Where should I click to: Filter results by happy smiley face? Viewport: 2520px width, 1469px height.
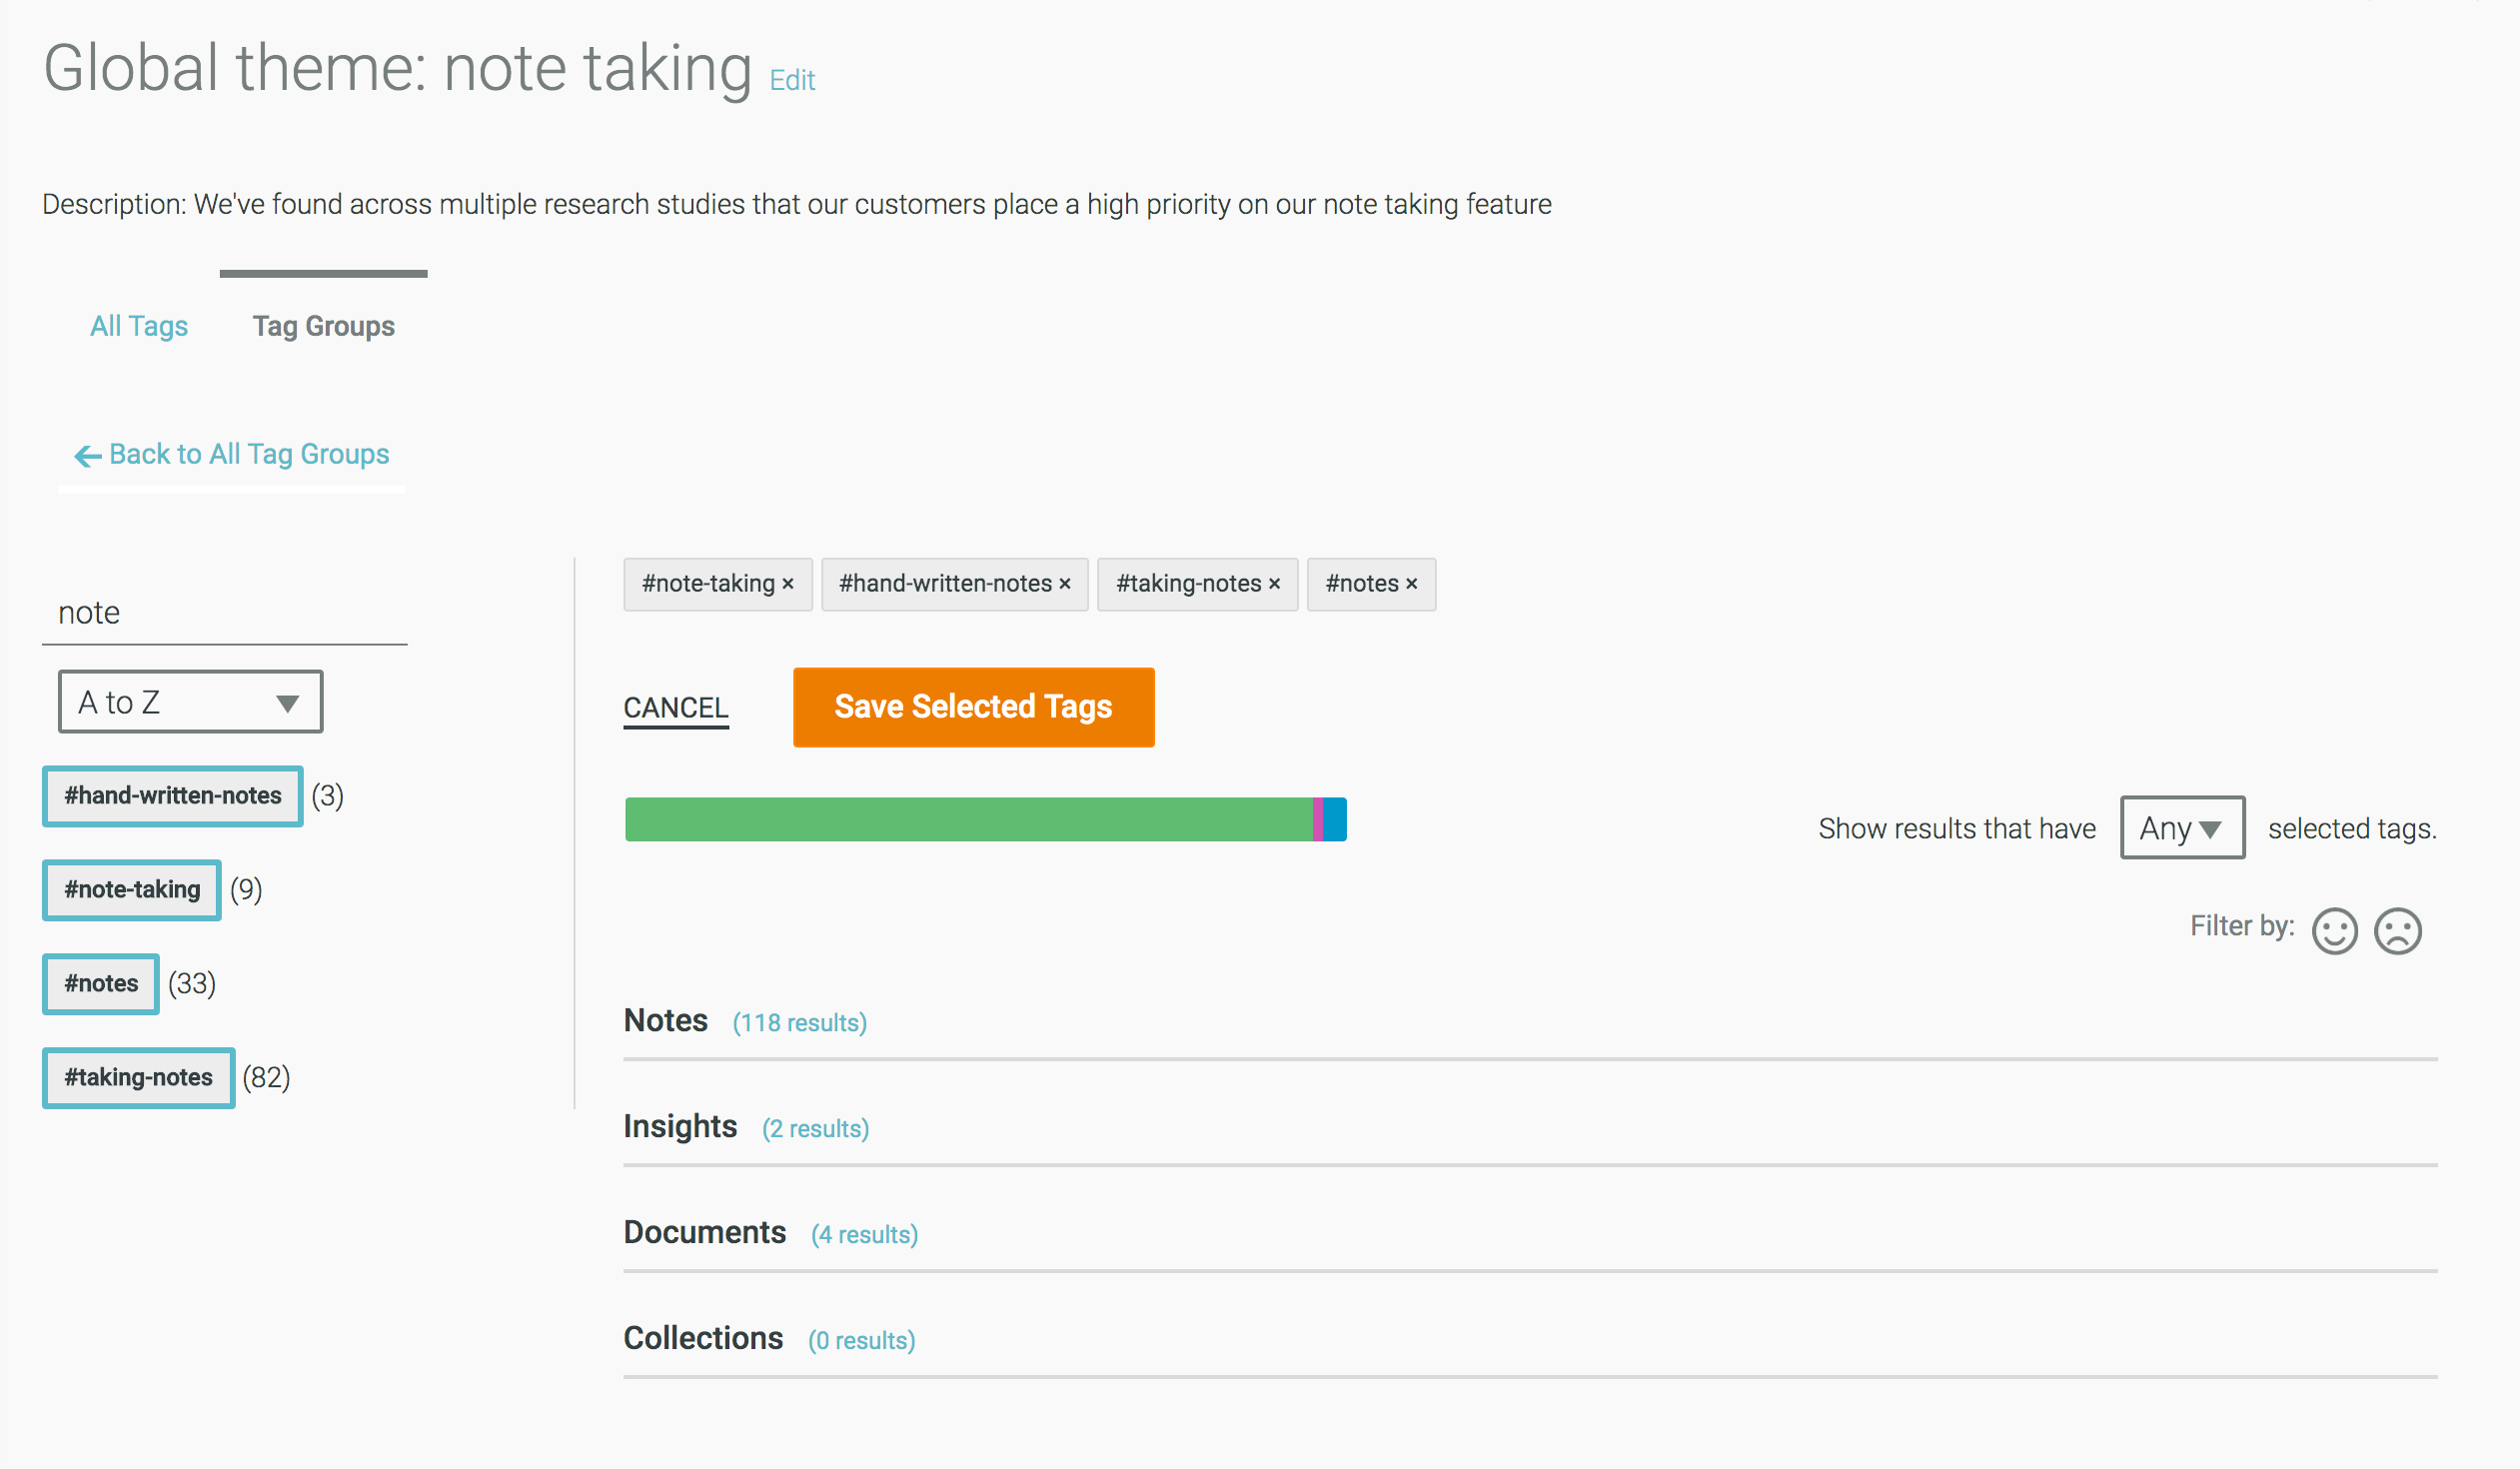tap(2334, 931)
